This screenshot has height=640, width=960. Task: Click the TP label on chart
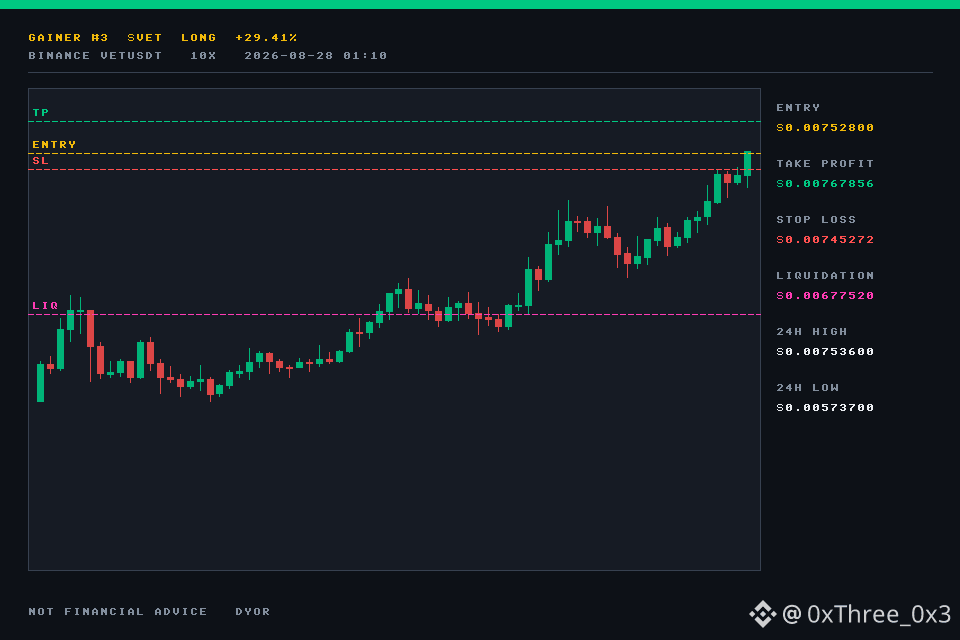(40, 113)
